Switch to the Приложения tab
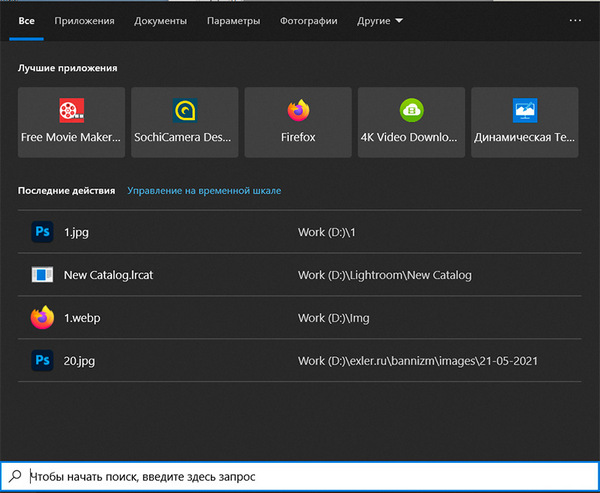This screenshot has height=493, width=600. 84,20
